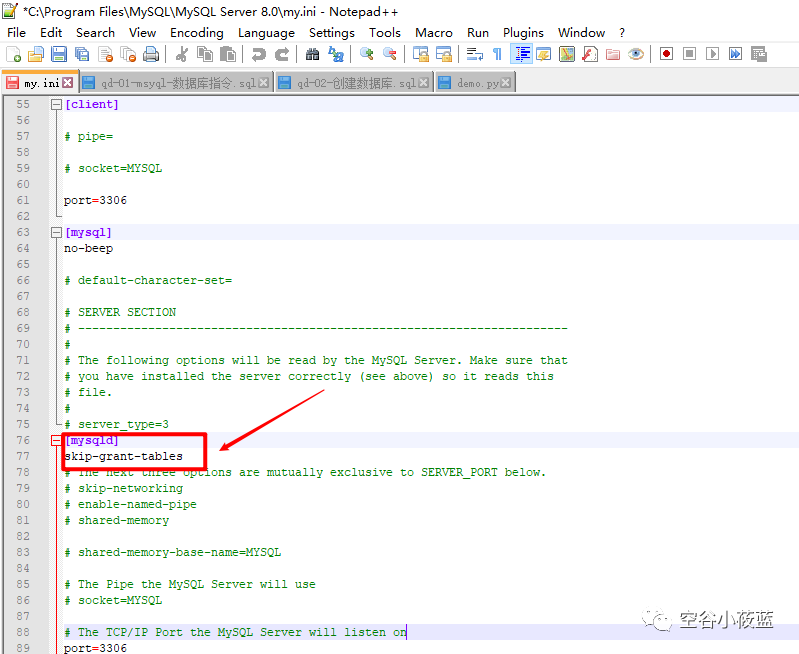Open the View menu
The width and height of the screenshot is (799, 654).
tap(142, 33)
